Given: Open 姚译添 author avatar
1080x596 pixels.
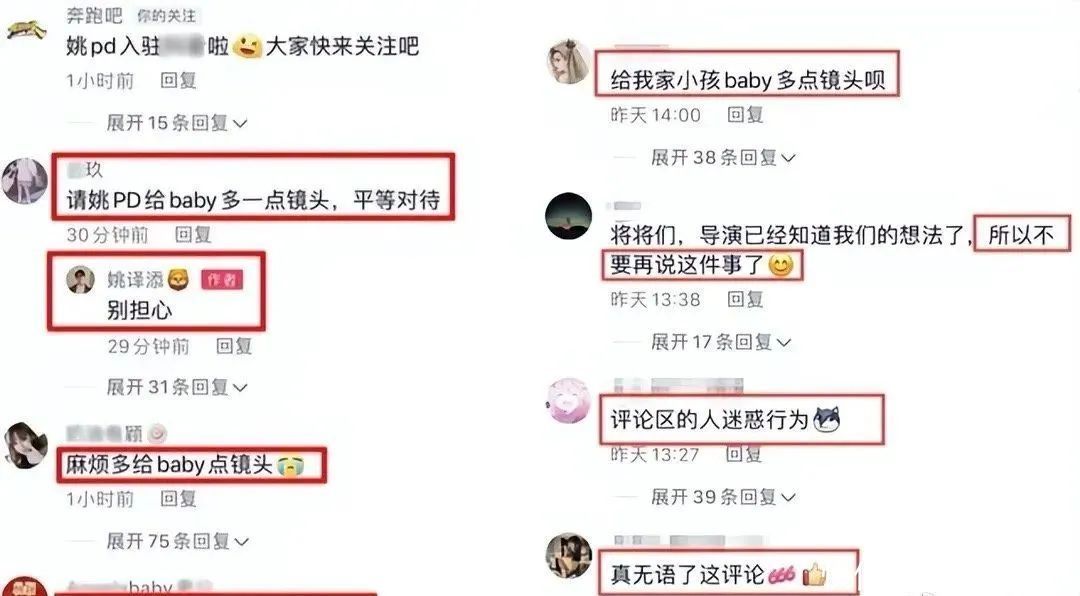Looking at the screenshot, I should click(x=80, y=280).
